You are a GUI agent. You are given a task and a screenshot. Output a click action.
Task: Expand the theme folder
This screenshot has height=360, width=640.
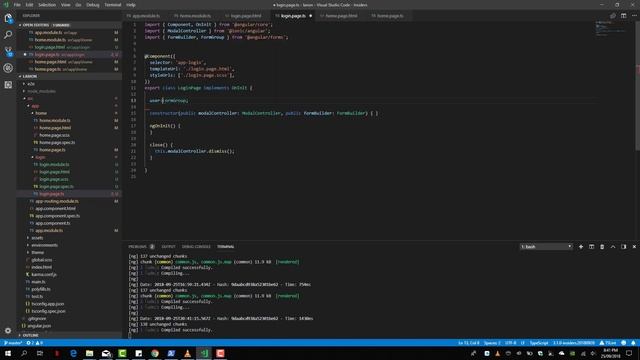37,253
